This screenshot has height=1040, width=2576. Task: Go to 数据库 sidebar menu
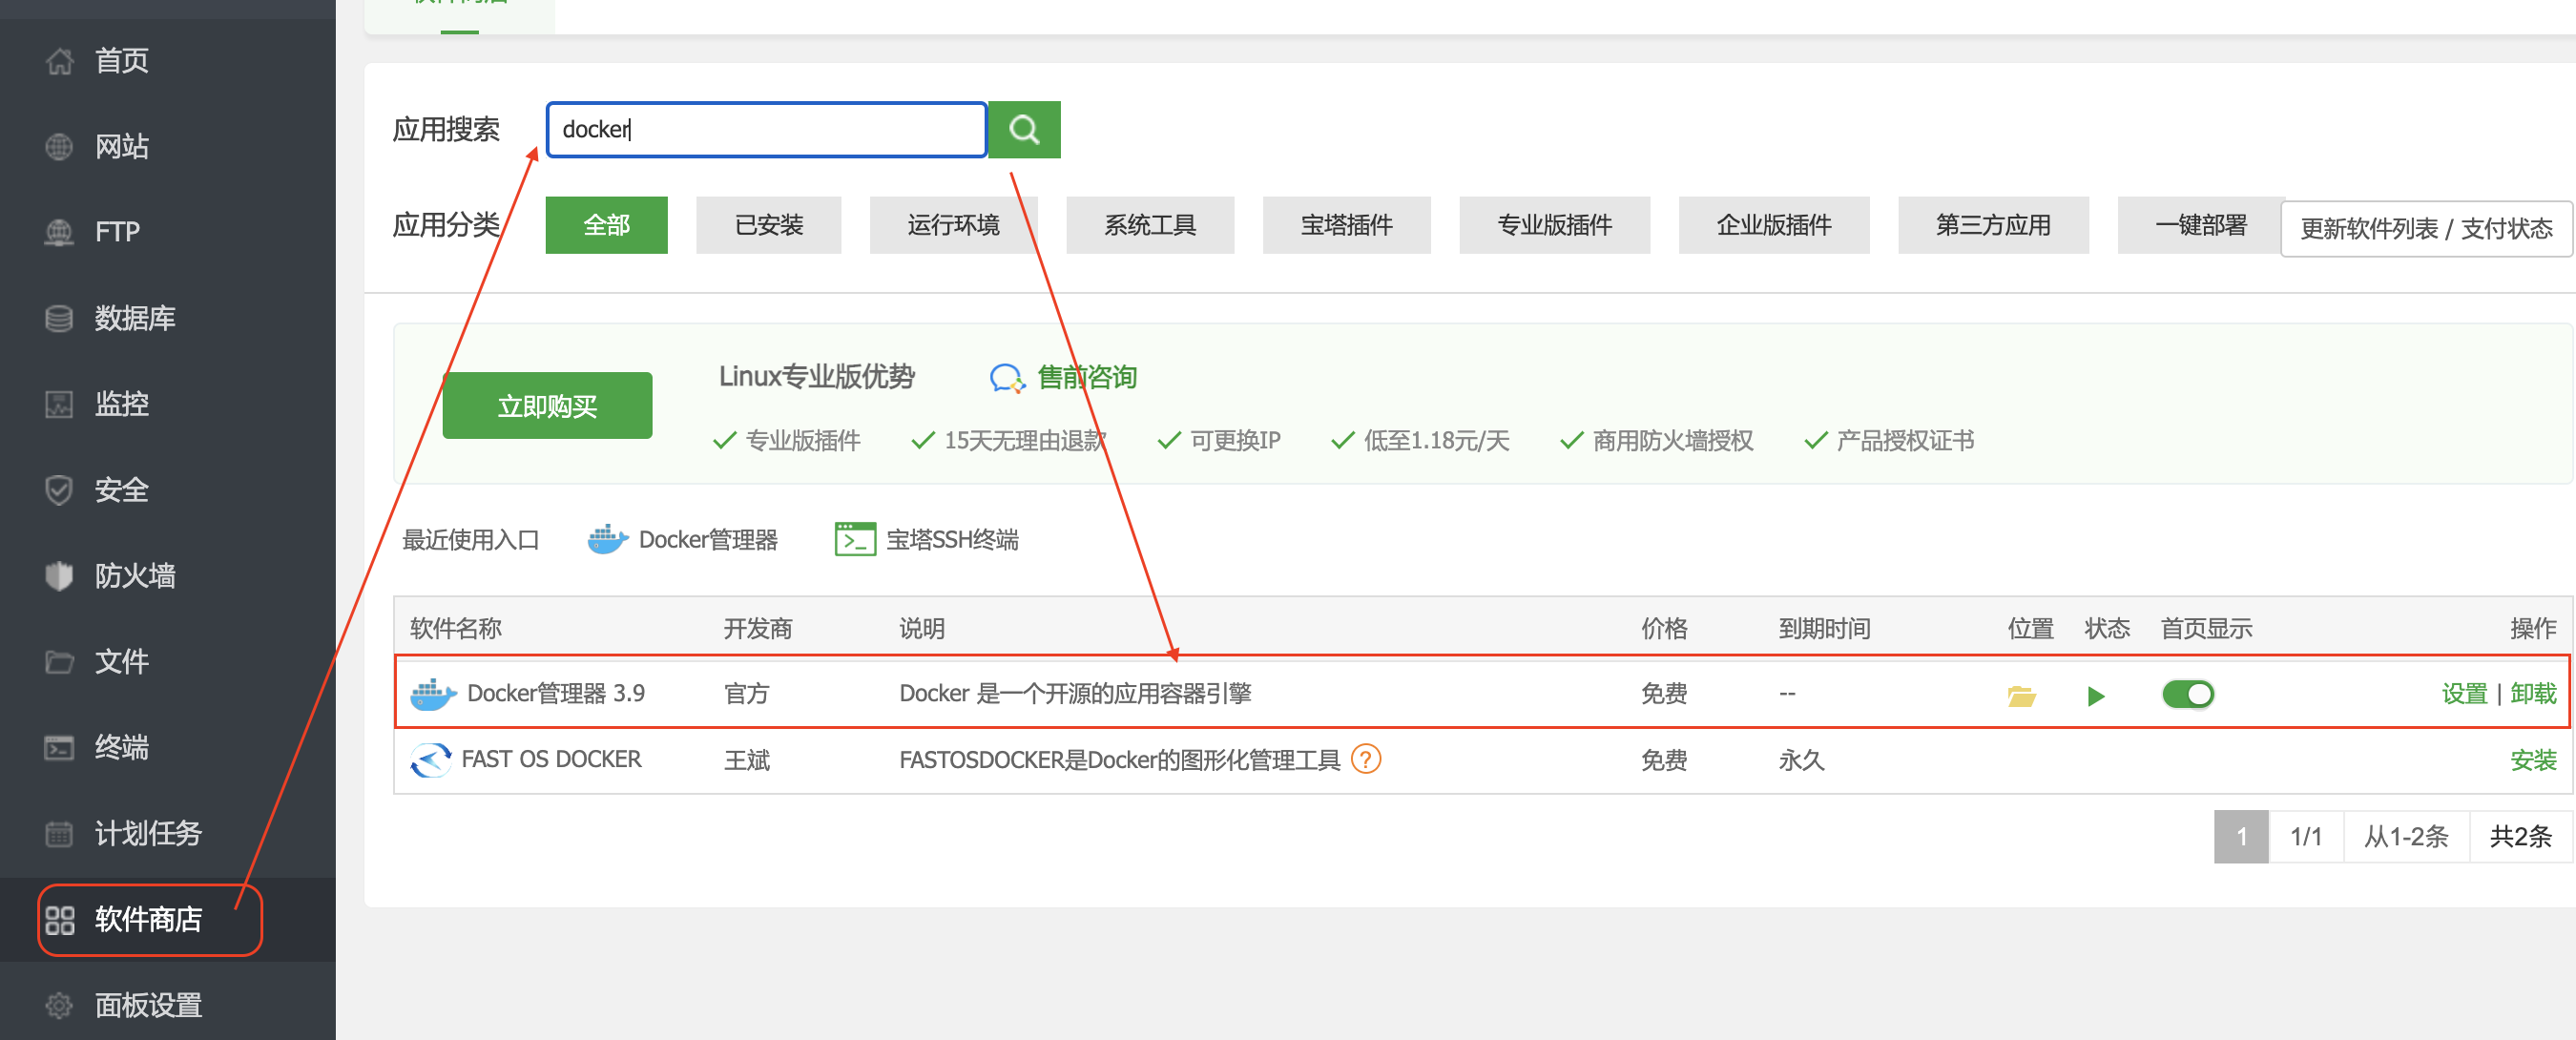click(134, 318)
